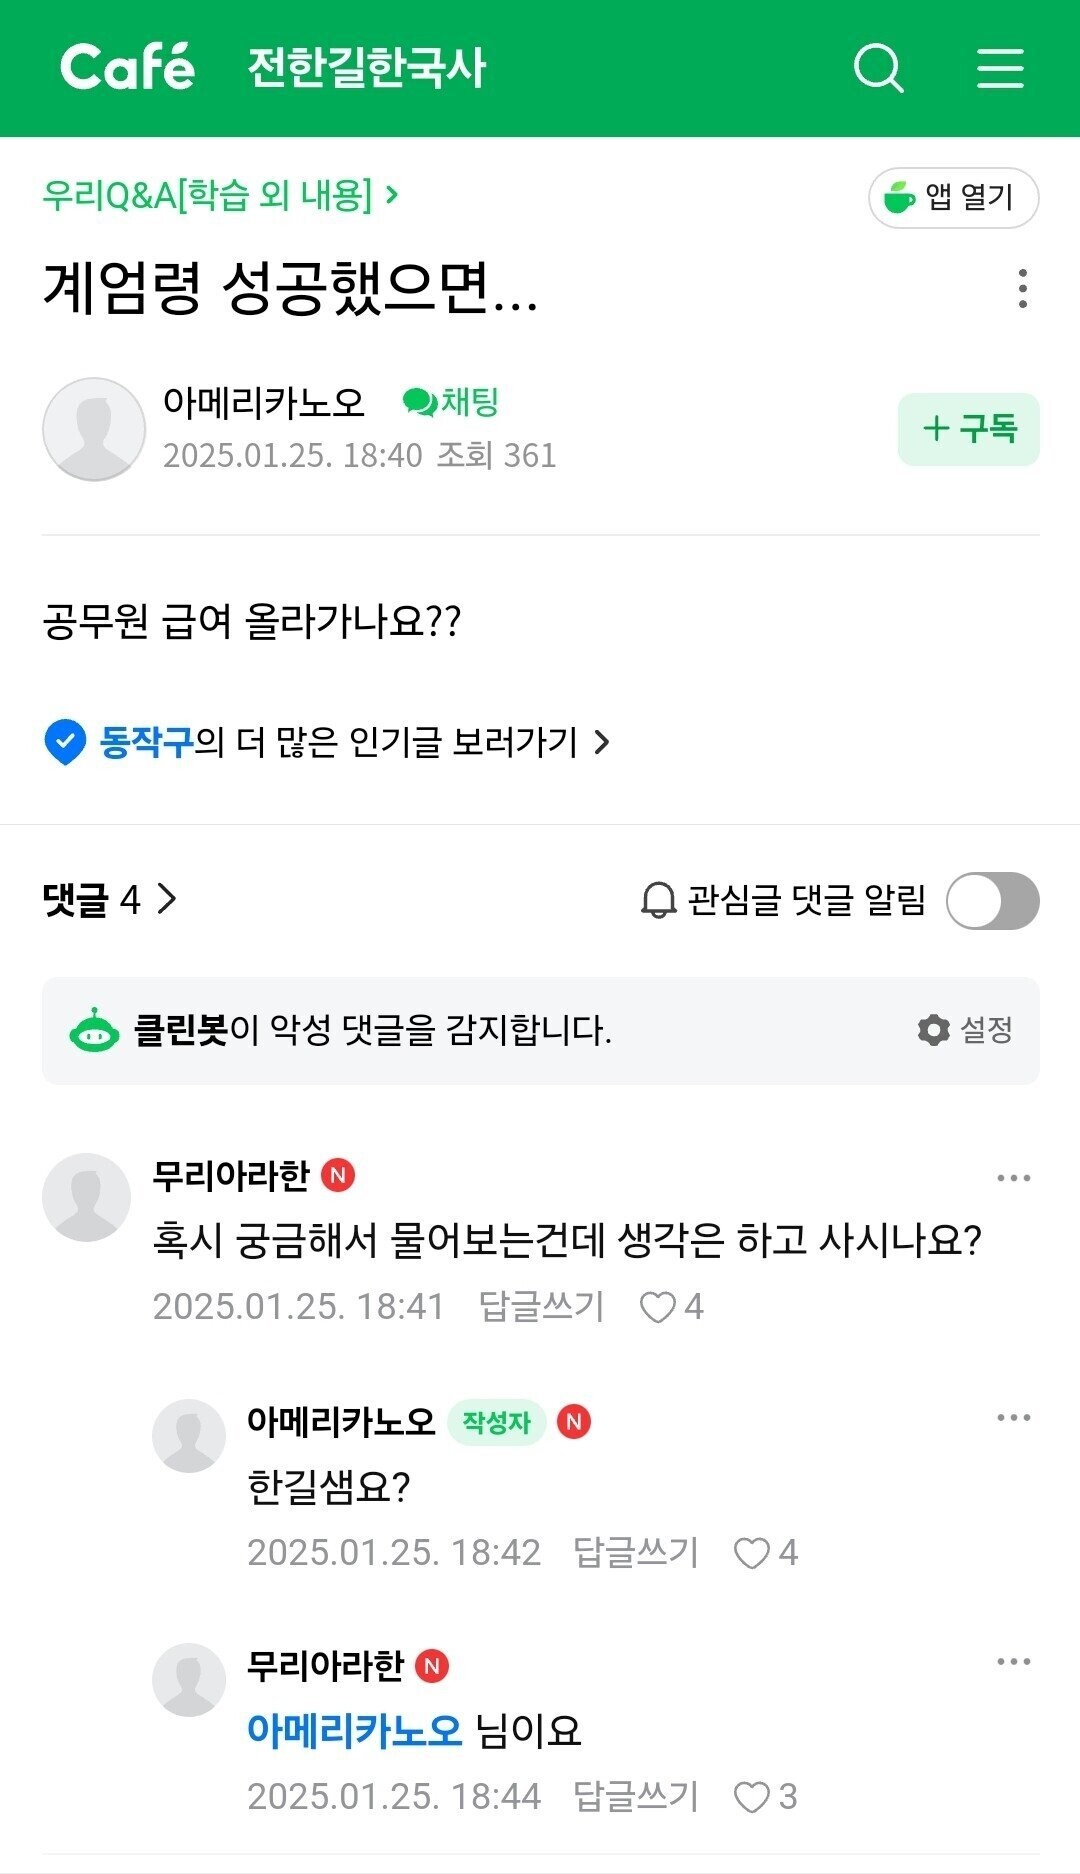Like the 18:44 reply heart

[x=753, y=1797]
